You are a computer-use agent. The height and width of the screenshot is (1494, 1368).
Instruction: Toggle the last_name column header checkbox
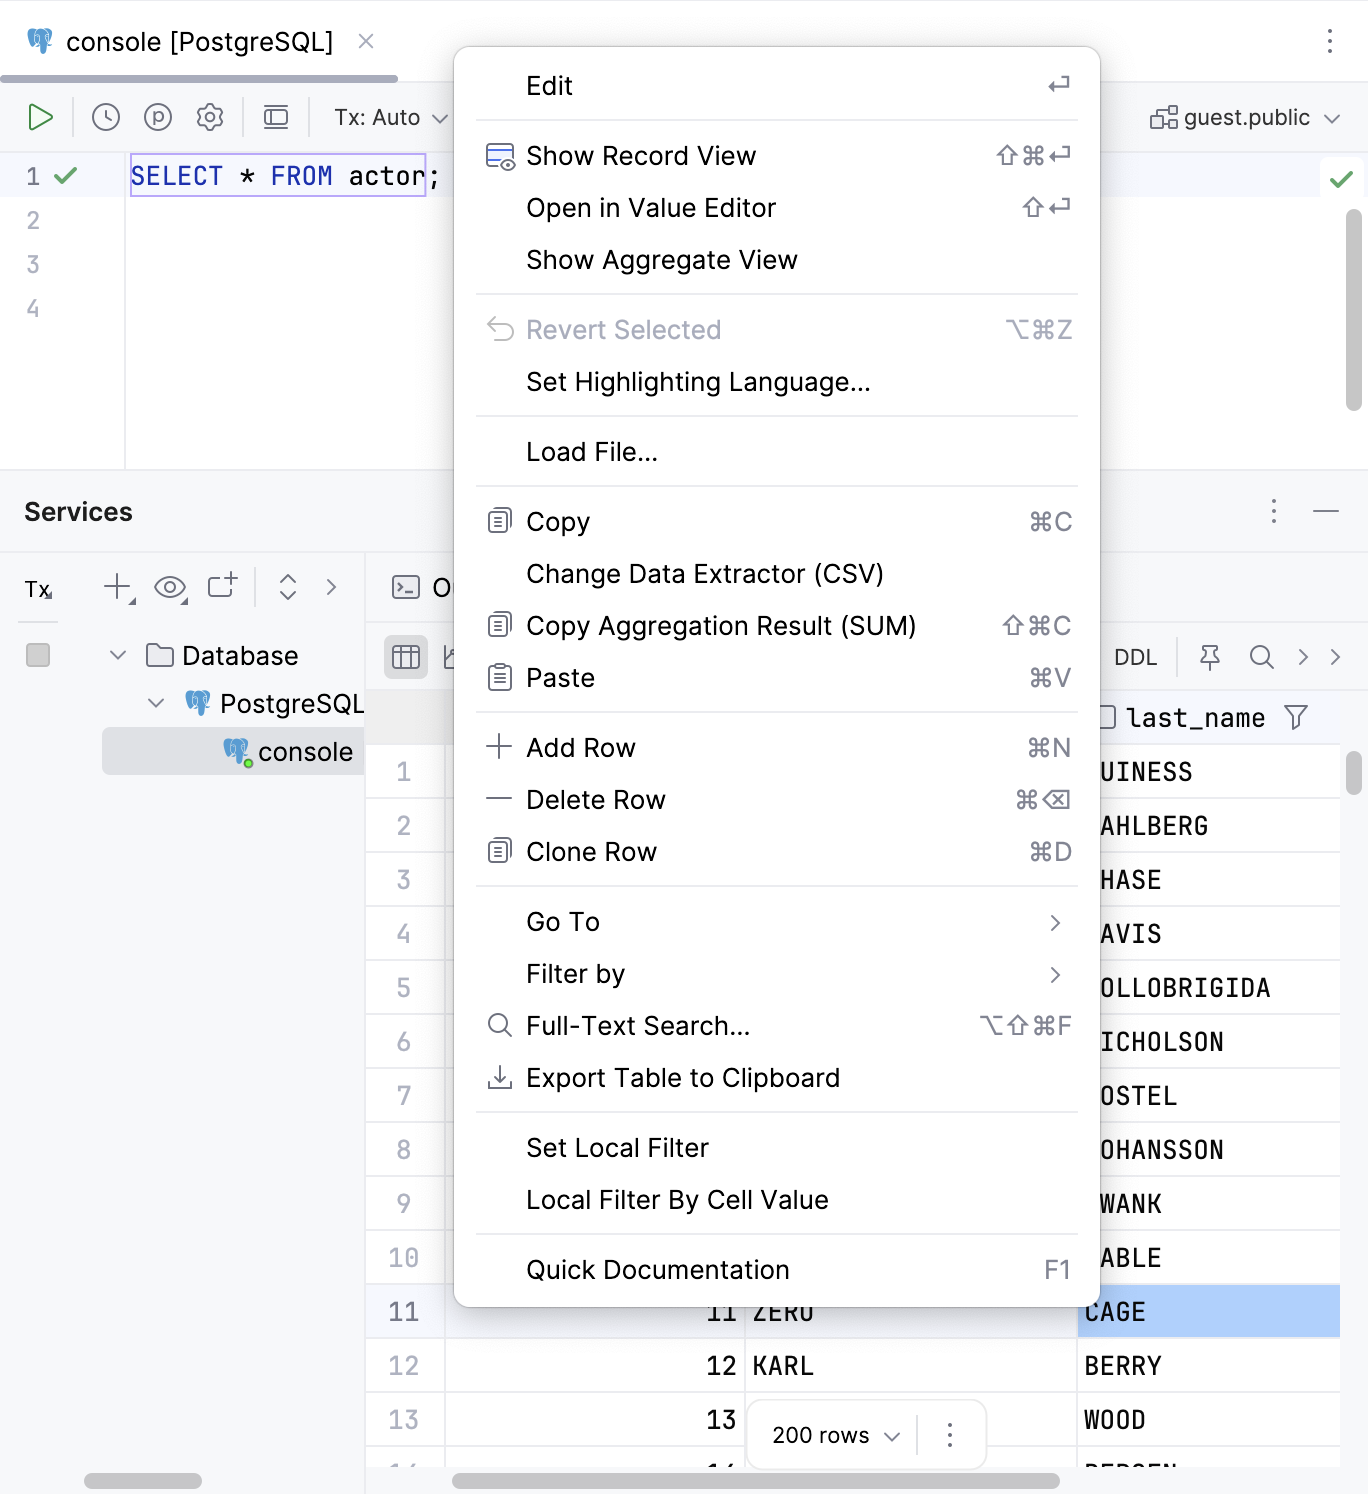tap(1108, 717)
